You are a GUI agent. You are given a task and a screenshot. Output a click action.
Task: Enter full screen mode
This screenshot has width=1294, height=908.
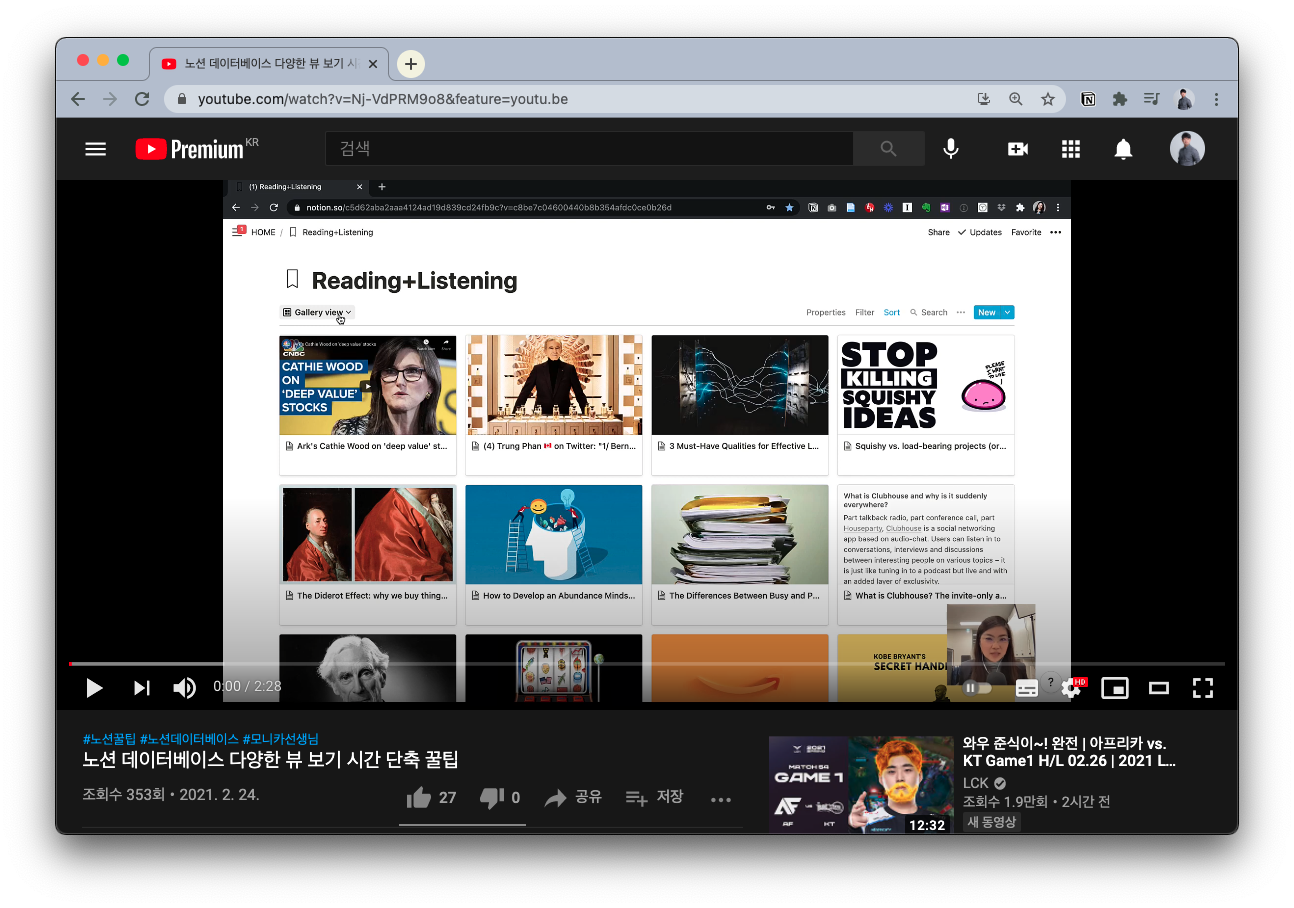click(x=1203, y=688)
